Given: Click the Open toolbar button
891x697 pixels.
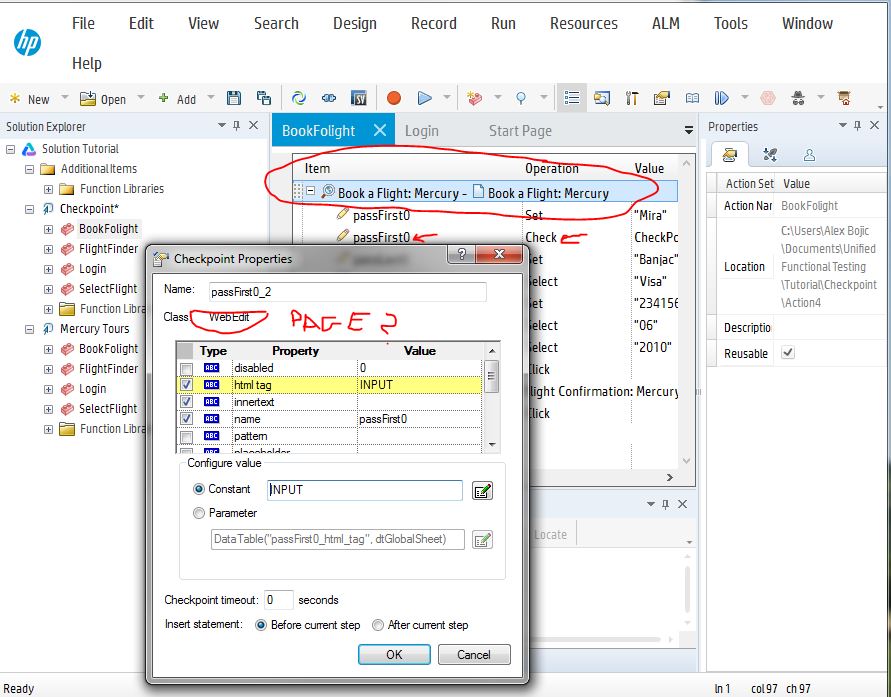Looking at the screenshot, I should pyautogui.click(x=103, y=99).
